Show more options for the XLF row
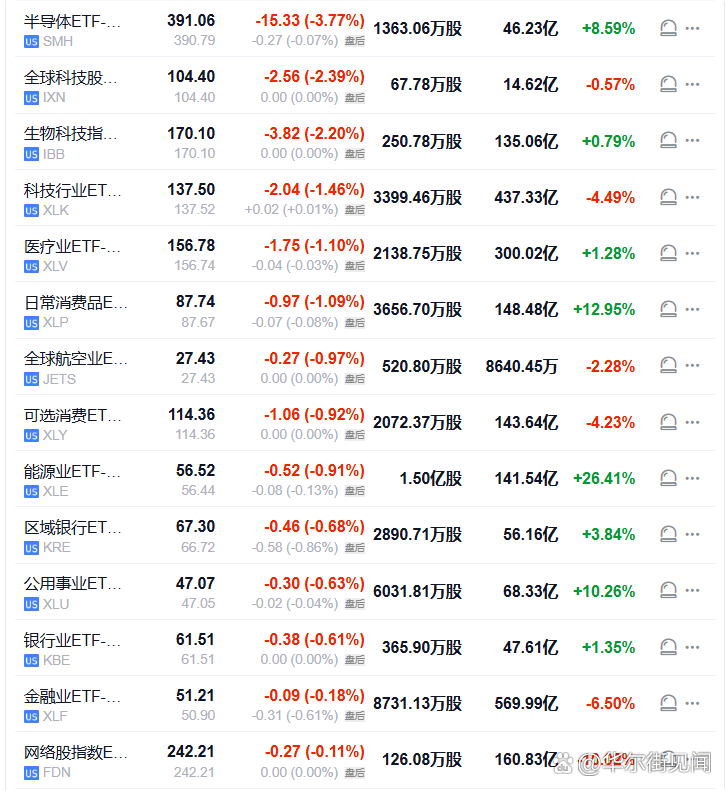Screen dimensions: 726x791 (693, 703)
